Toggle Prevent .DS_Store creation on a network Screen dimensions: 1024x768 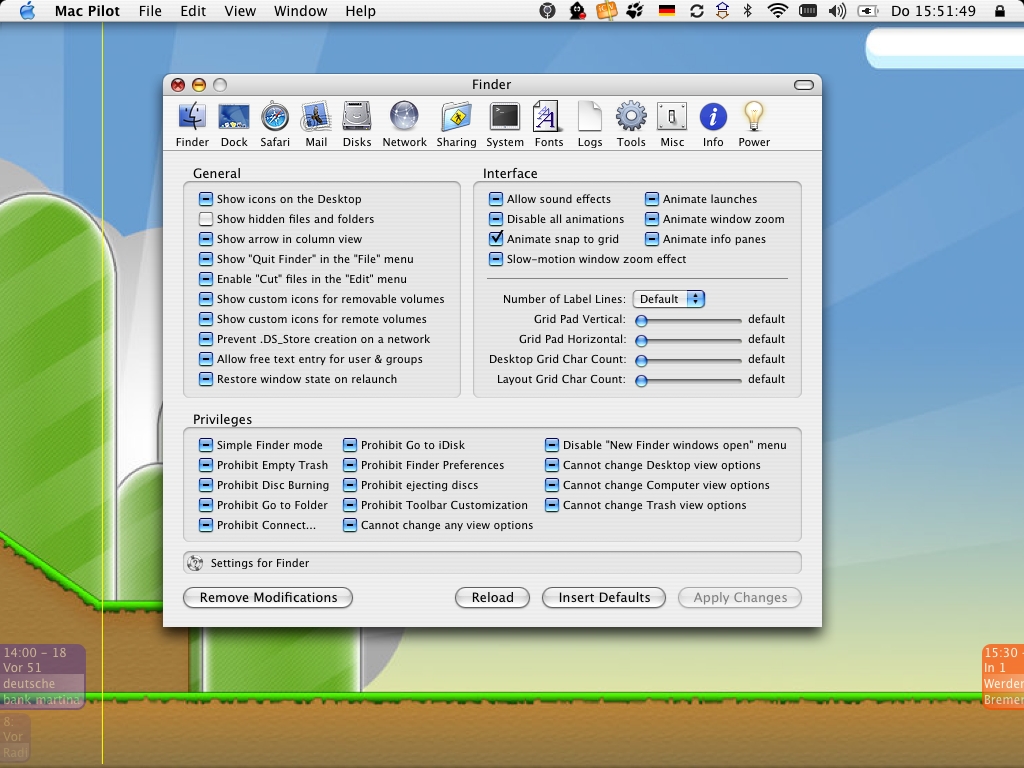point(206,339)
